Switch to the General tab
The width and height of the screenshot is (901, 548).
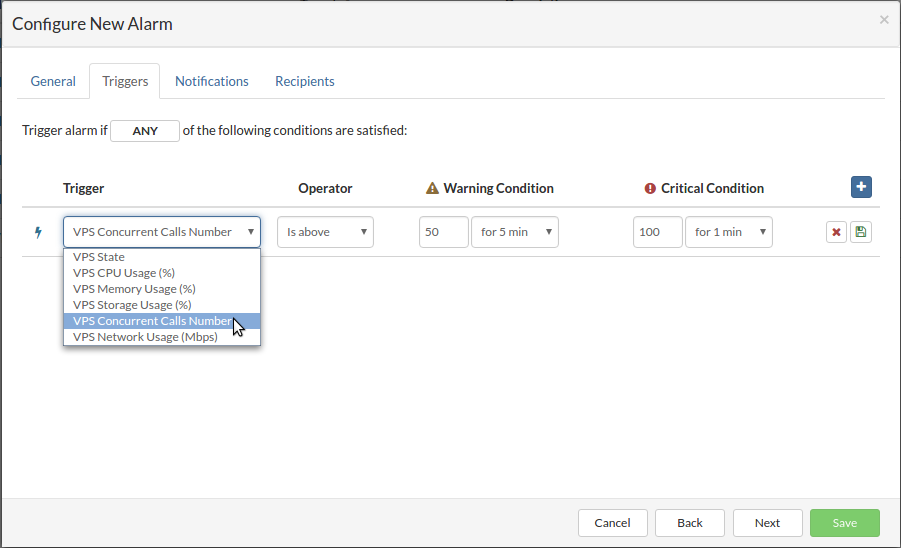click(53, 81)
